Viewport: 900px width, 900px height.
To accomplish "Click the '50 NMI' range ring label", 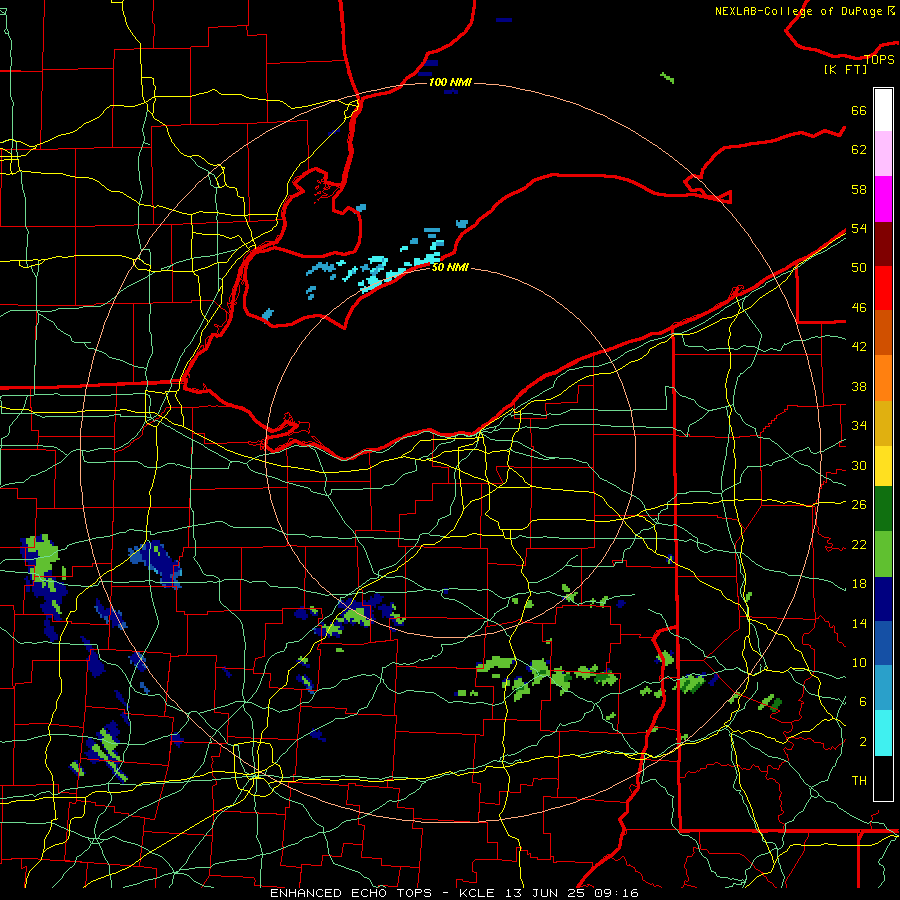I will (x=450, y=267).
